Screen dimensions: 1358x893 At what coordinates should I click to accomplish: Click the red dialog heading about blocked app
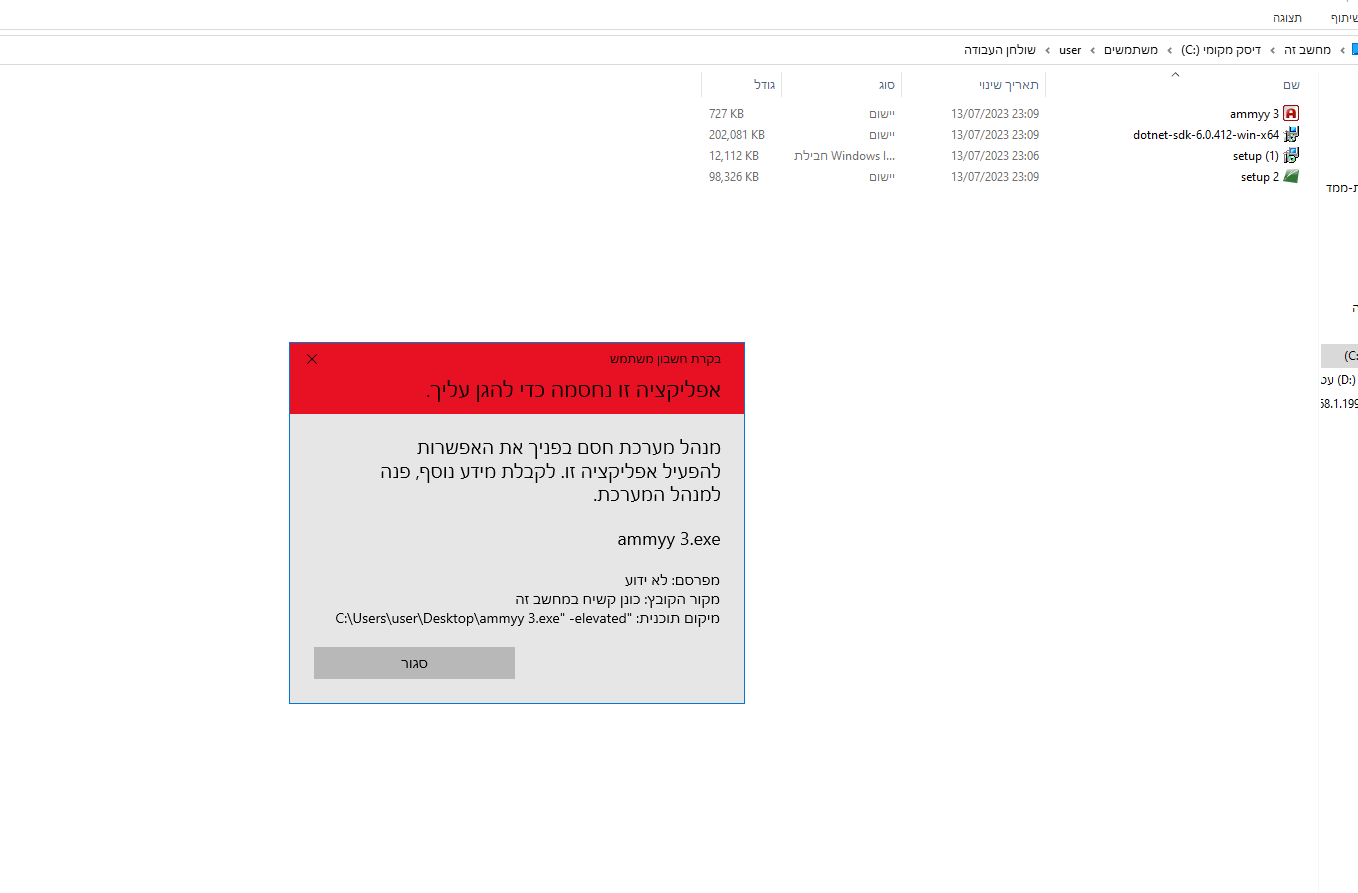click(x=574, y=390)
